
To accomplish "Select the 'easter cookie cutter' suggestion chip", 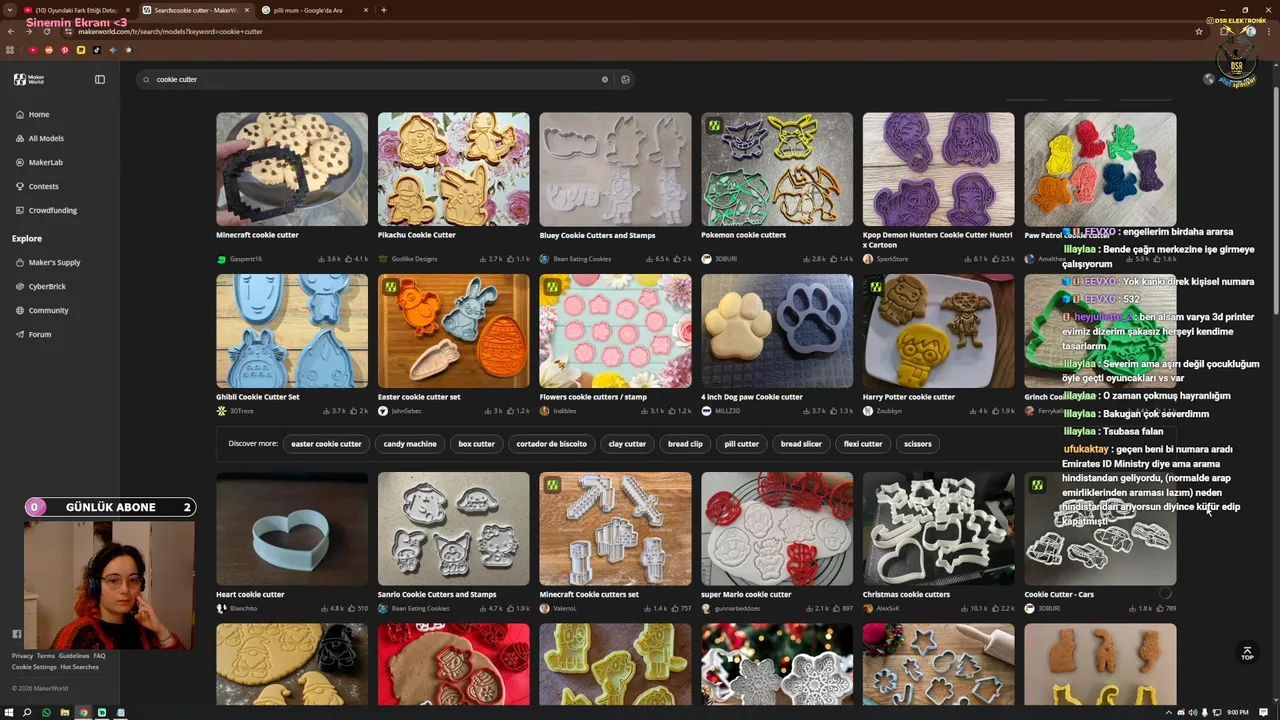I will click(x=326, y=444).
